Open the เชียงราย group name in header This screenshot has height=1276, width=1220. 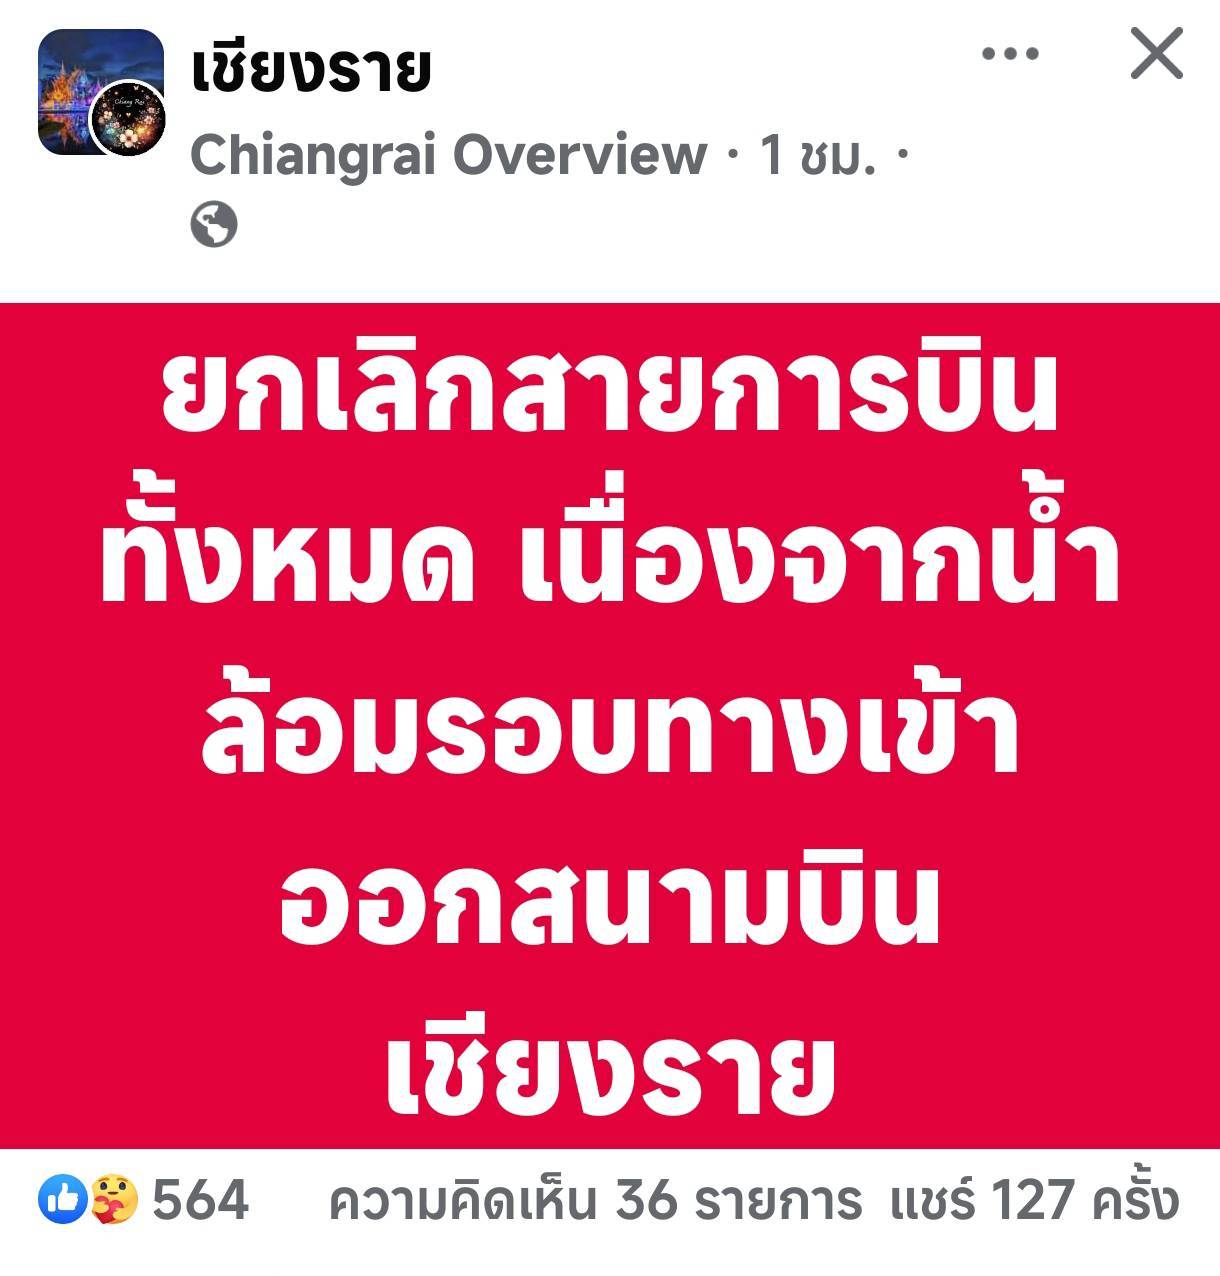click(310, 68)
